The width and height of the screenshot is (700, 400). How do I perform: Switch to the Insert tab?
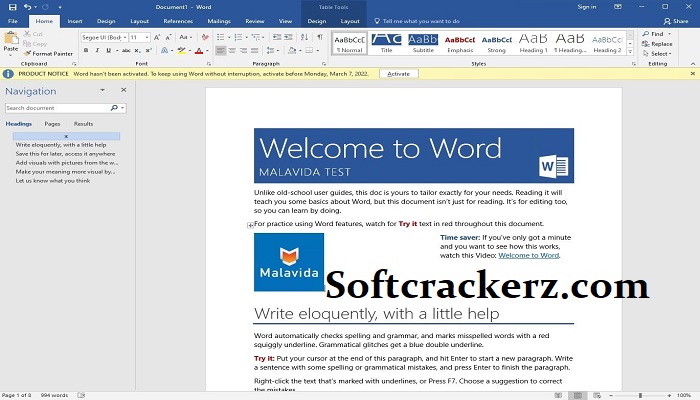75,21
